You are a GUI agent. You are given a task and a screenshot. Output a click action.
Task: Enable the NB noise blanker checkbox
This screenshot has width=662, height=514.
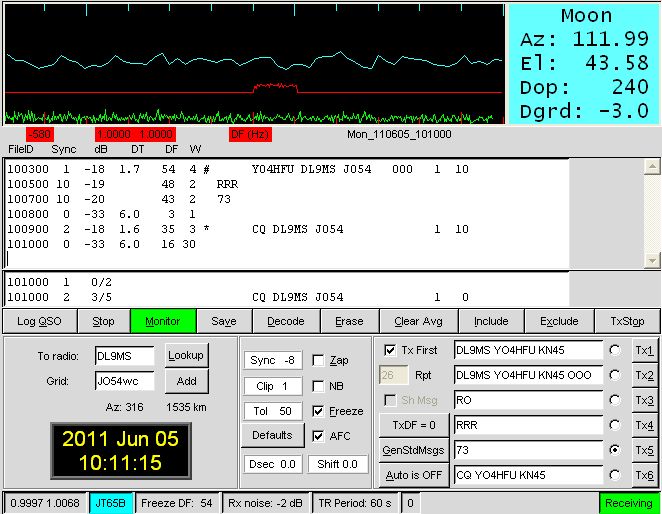tap(318, 386)
